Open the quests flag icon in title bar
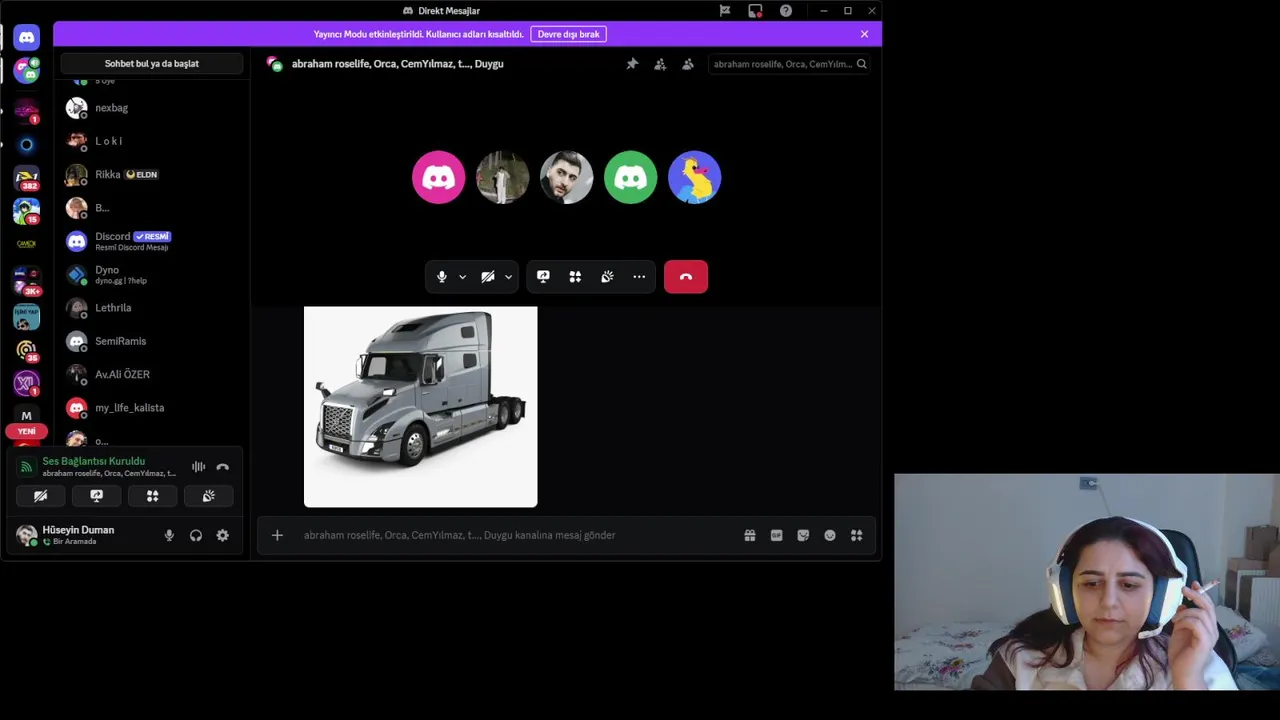This screenshot has width=1280, height=720. tap(725, 11)
